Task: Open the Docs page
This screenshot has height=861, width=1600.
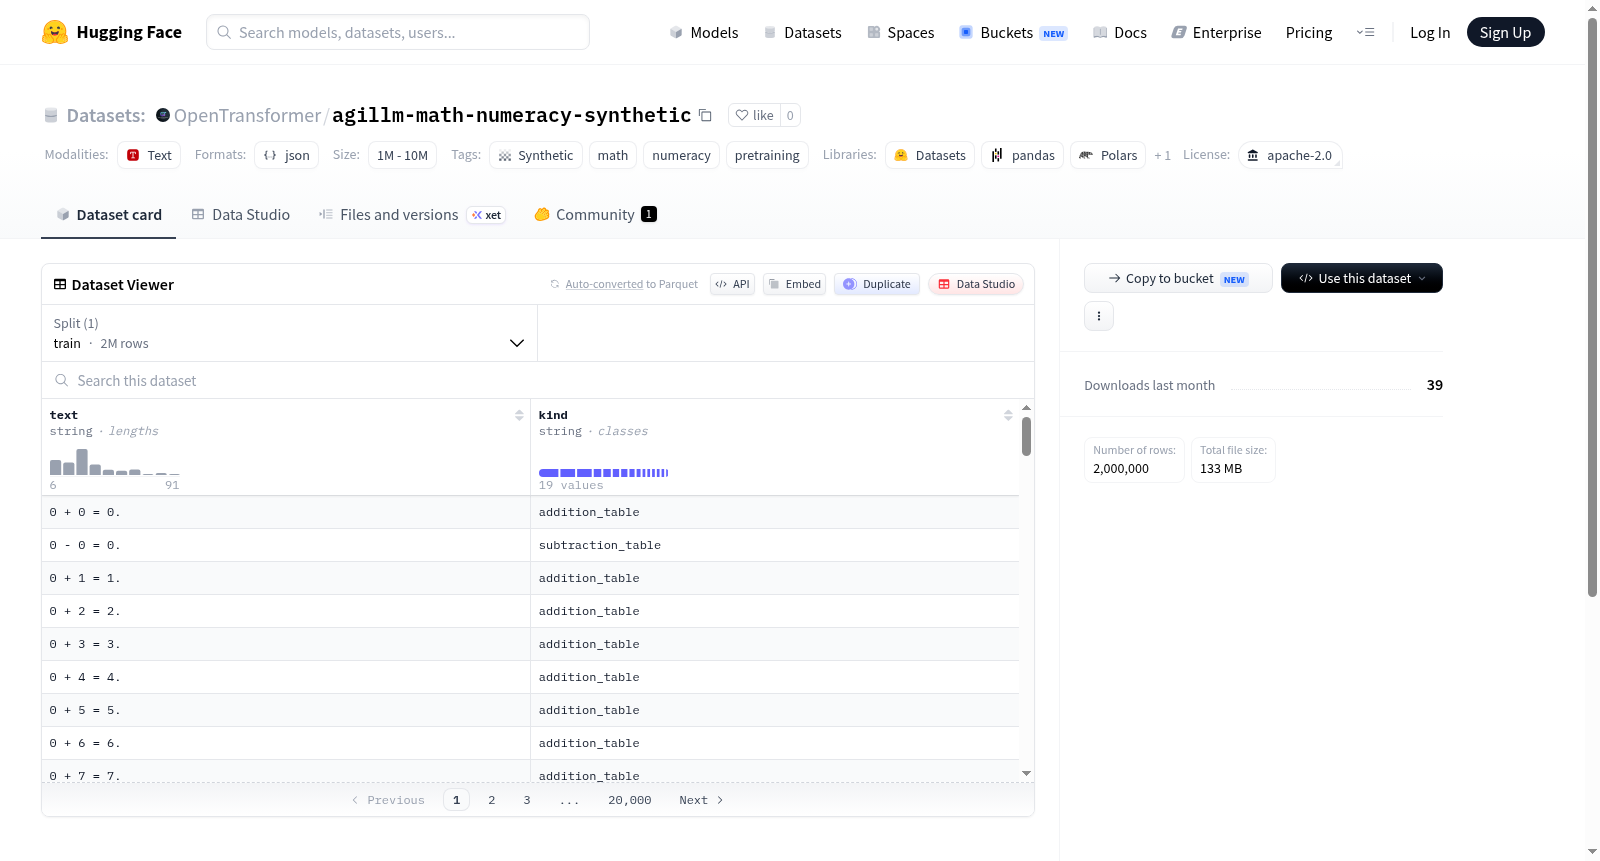Action: point(1120,32)
